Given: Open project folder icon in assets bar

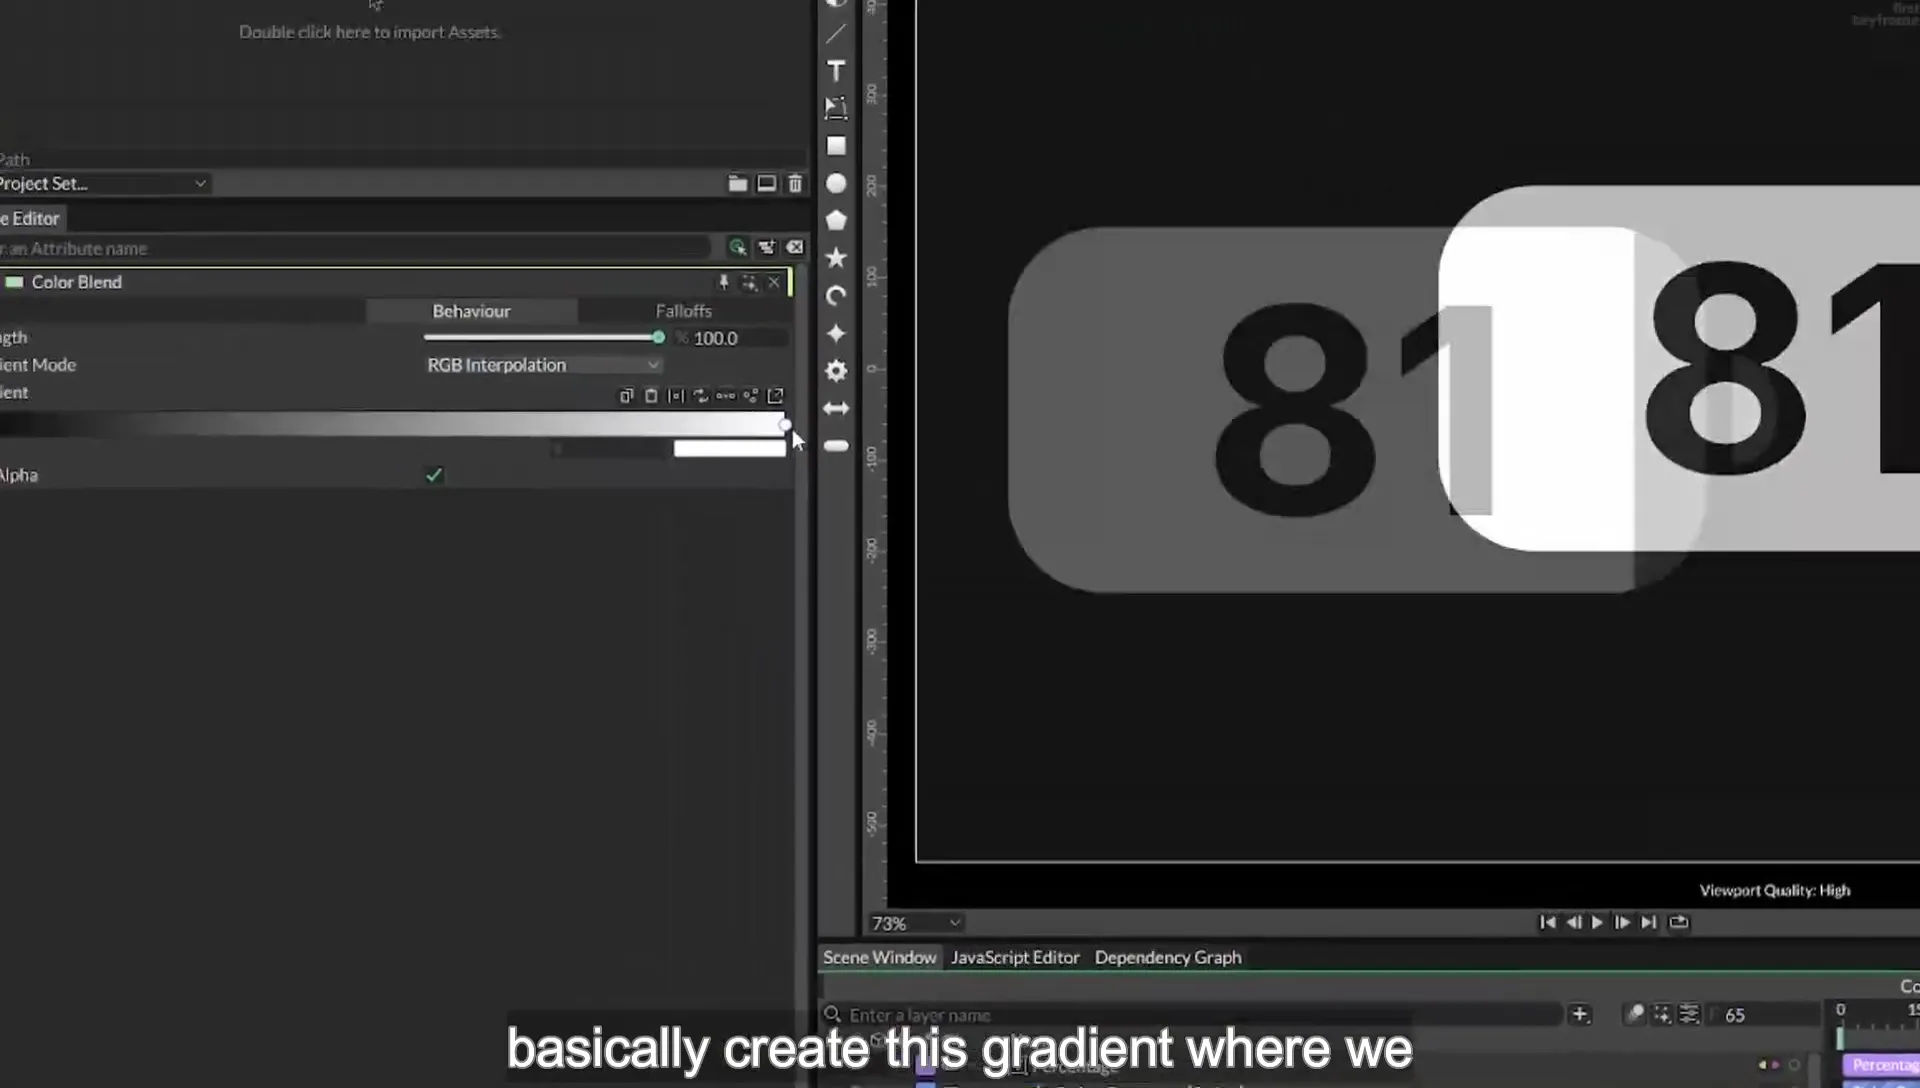Looking at the screenshot, I should (738, 183).
